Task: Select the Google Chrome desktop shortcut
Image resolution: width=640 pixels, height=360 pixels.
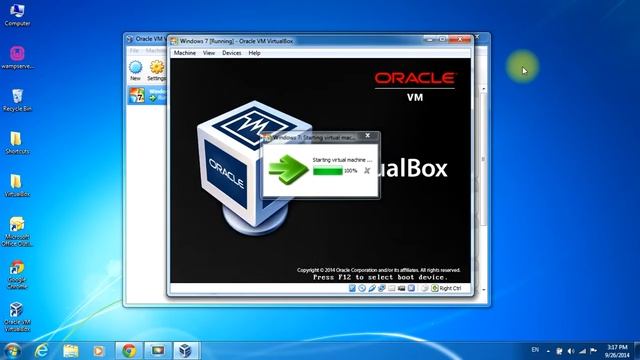Action: [17, 275]
